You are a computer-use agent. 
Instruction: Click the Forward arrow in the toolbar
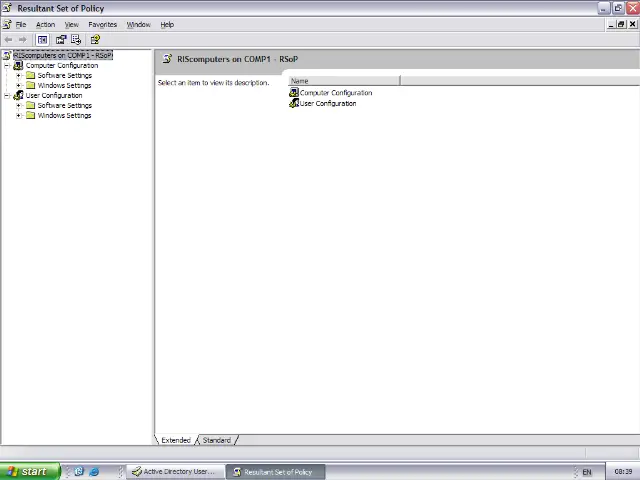tap(22, 40)
